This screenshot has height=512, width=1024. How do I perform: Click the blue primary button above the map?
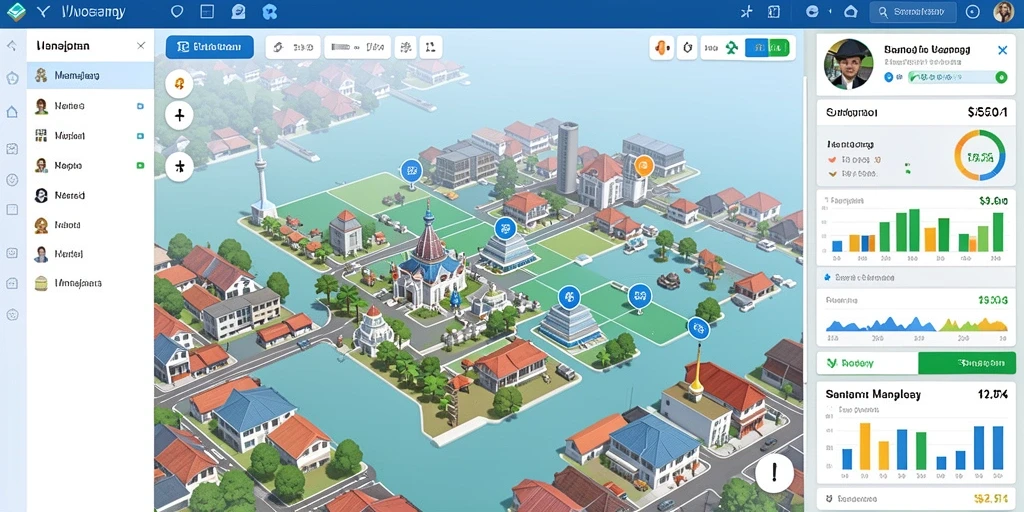point(210,47)
